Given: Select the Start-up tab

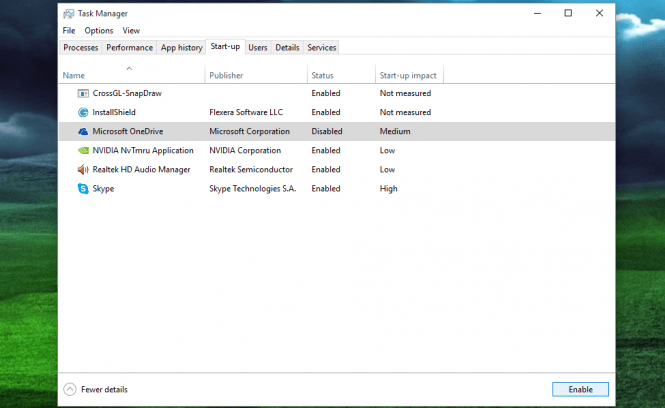Looking at the screenshot, I should (225, 47).
